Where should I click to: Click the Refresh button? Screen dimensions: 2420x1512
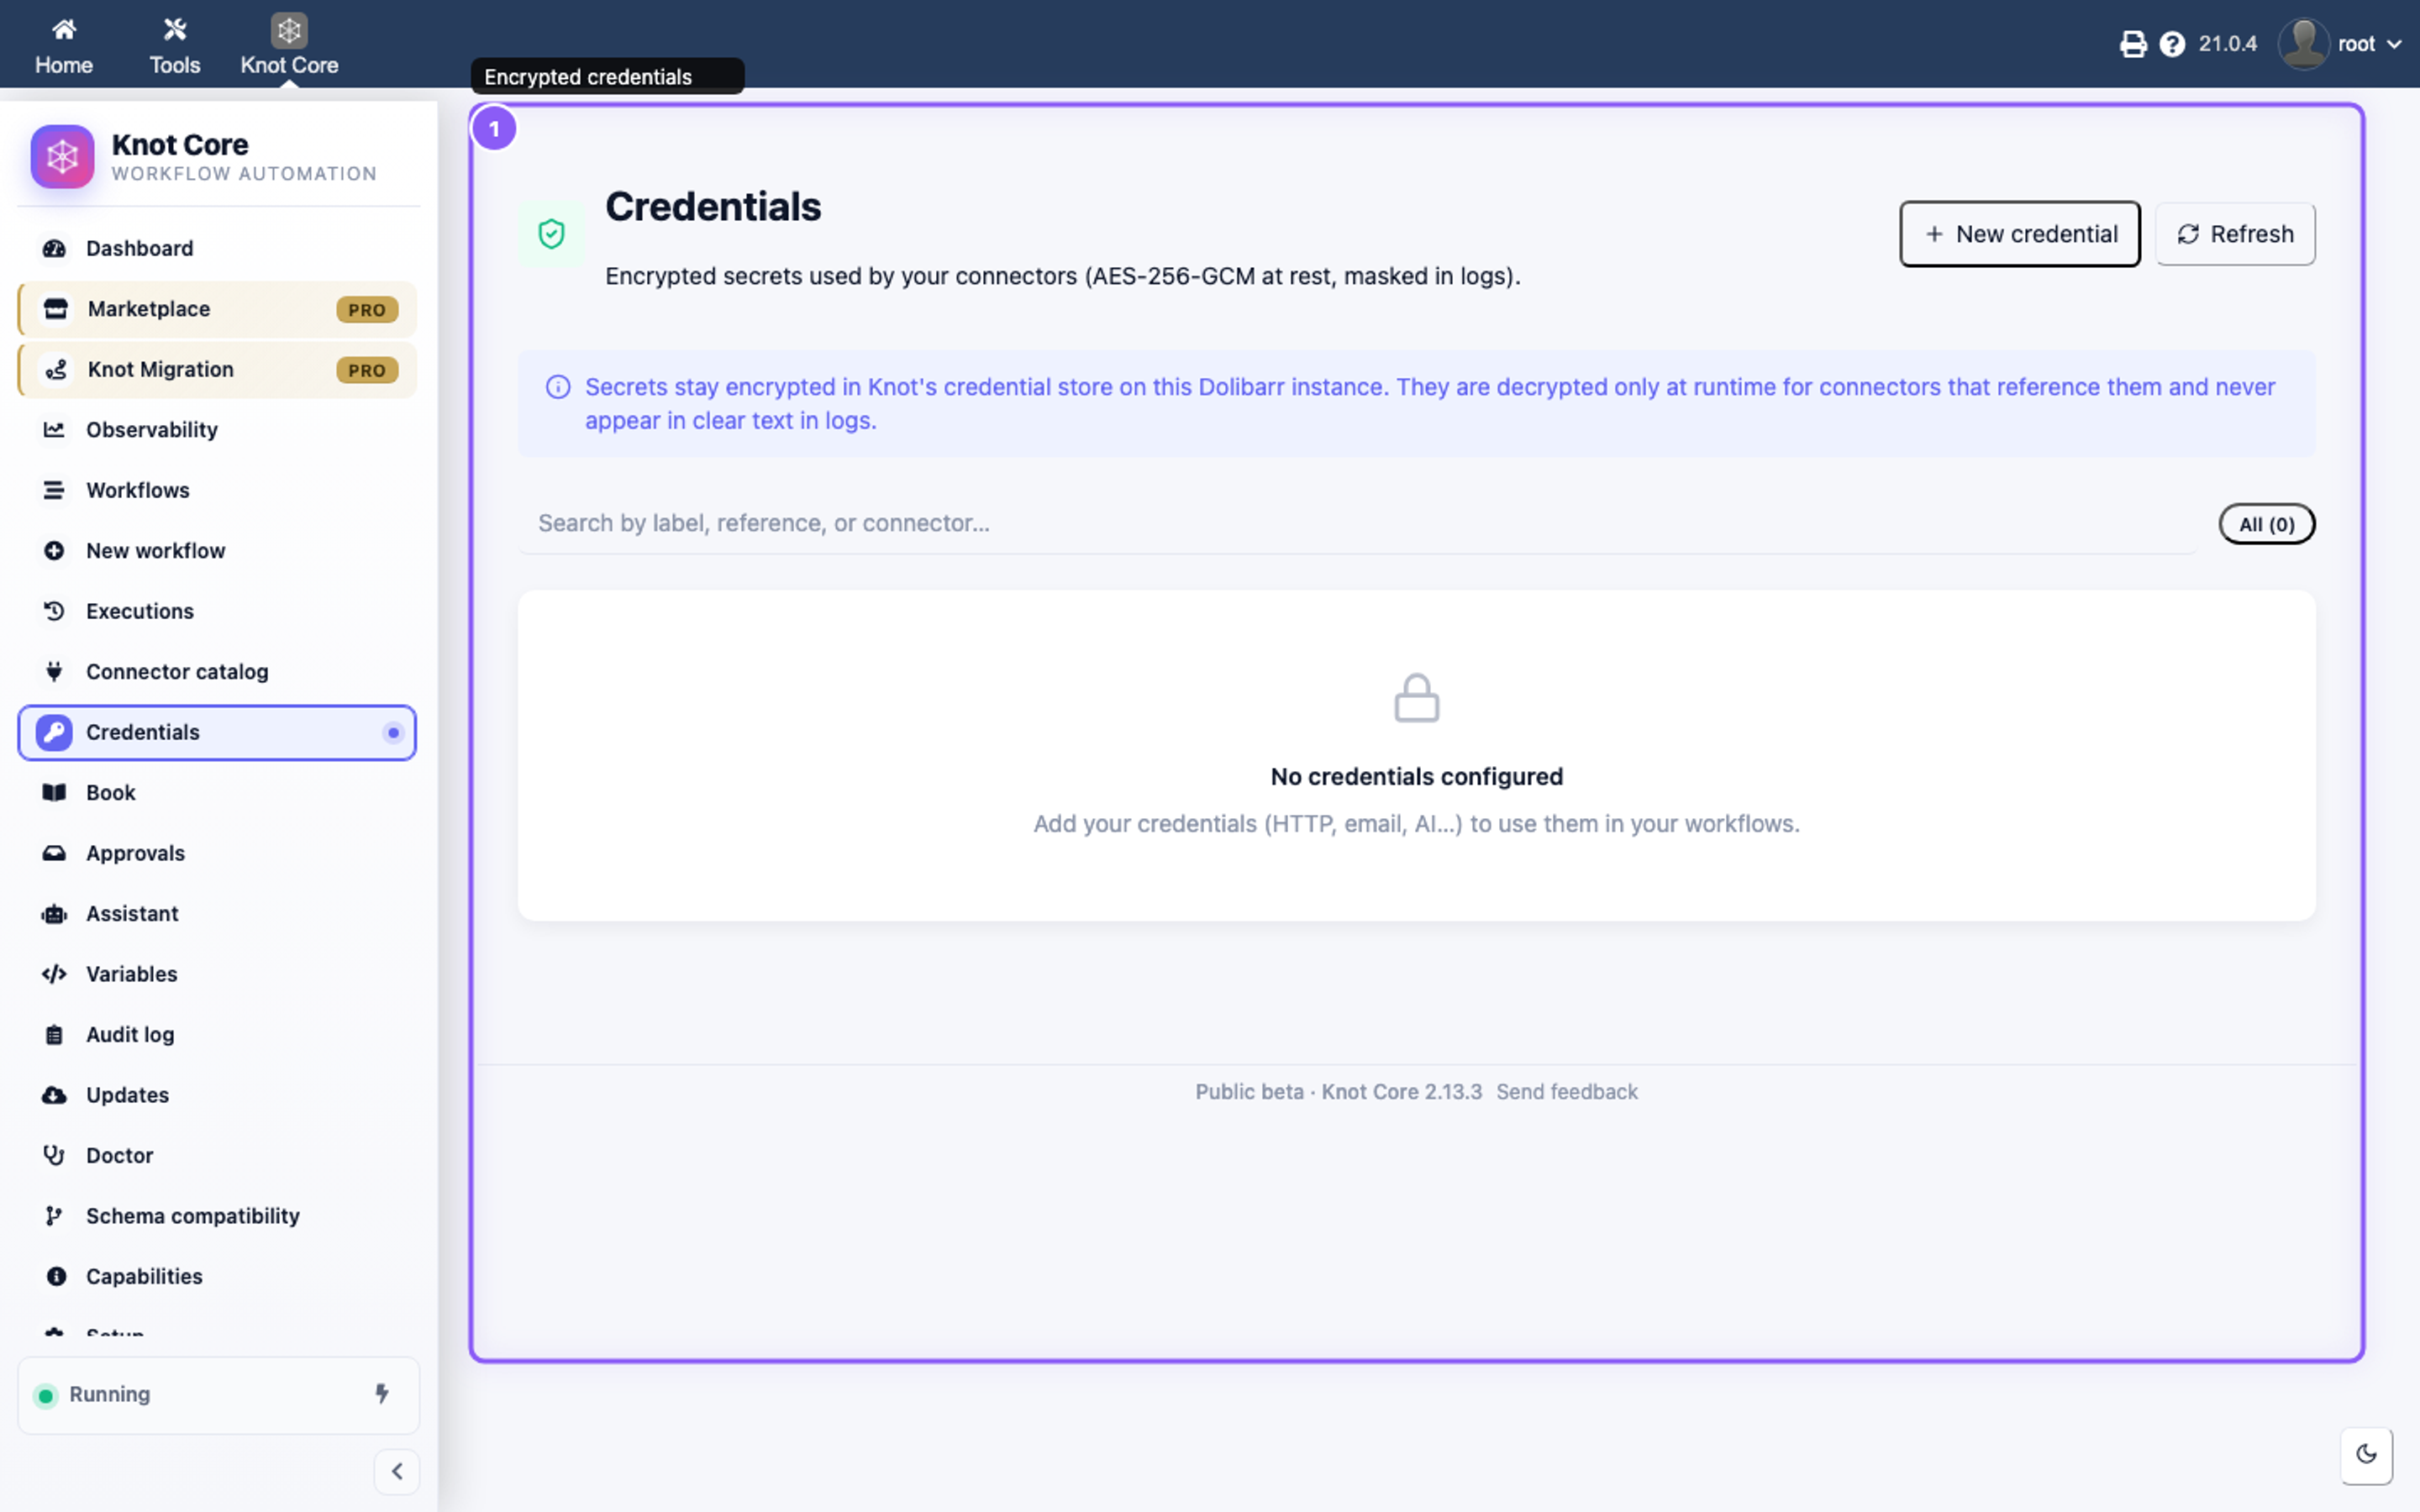coord(2235,234)
